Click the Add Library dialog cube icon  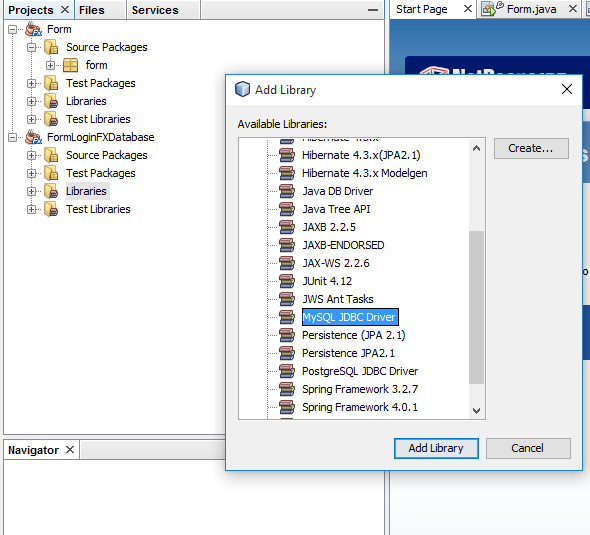[242, 90]
